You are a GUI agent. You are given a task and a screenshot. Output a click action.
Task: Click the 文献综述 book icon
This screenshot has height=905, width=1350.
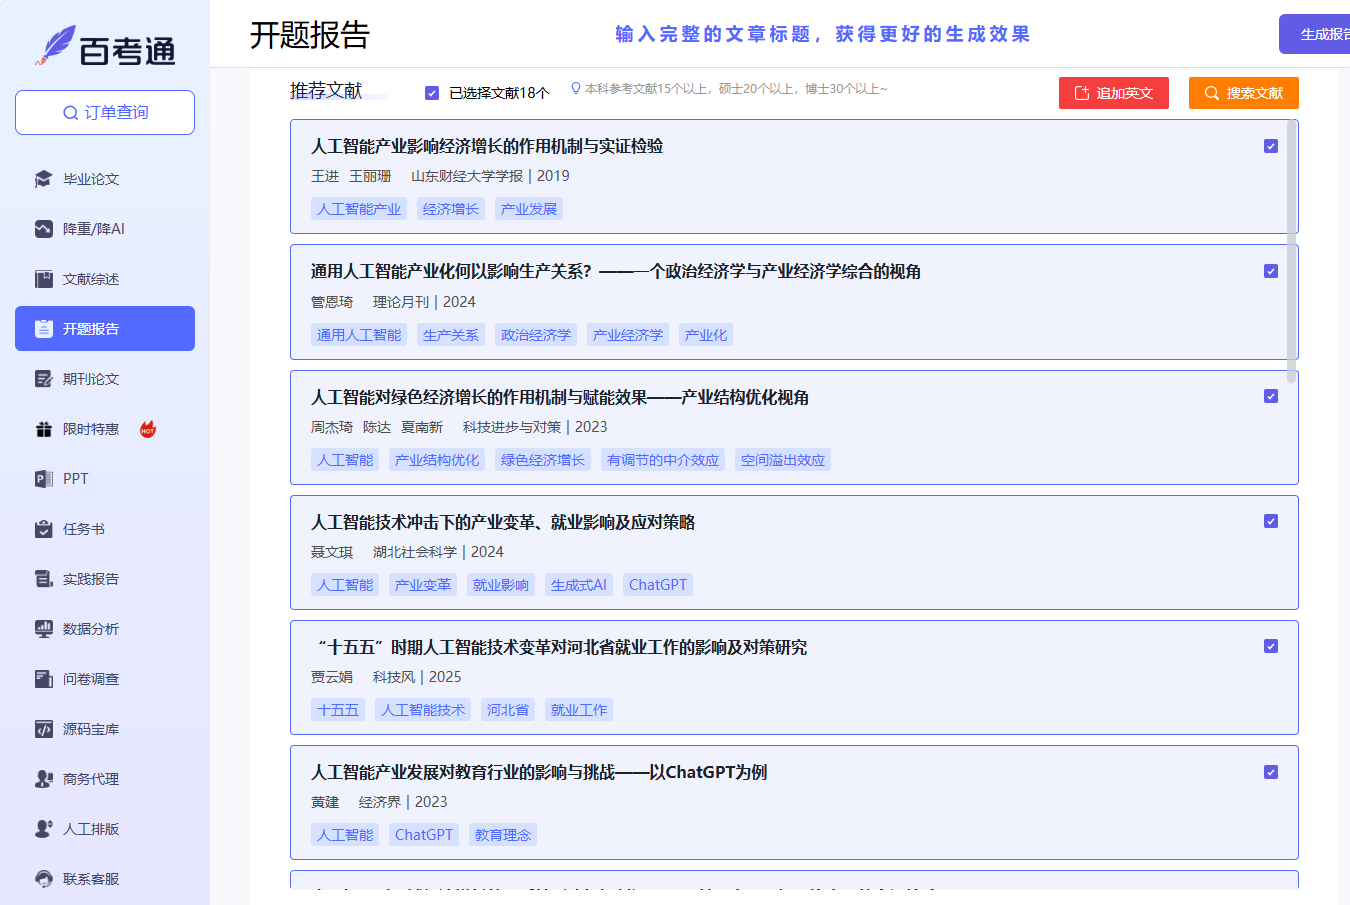coord(43,279)
